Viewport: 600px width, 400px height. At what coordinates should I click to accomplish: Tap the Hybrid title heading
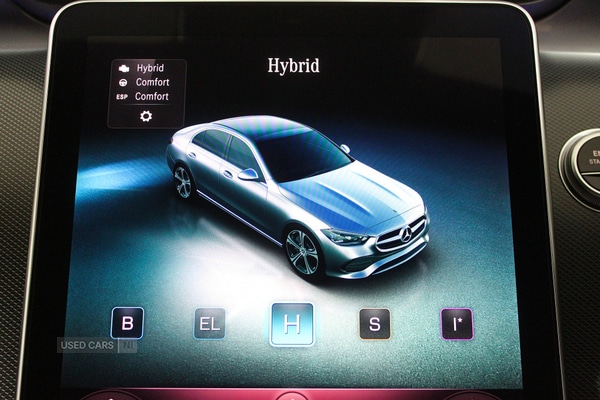coord(293,66)
